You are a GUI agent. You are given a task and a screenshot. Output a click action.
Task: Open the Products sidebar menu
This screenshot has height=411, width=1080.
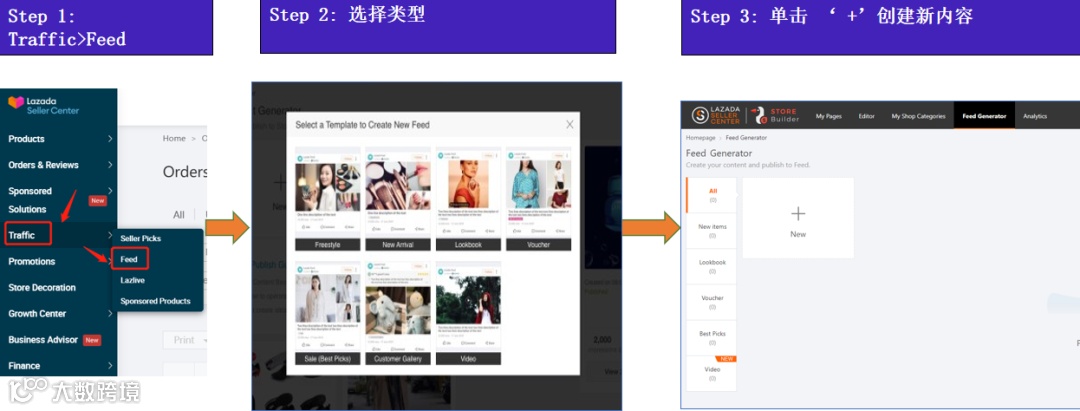click(x=26, y=138)
